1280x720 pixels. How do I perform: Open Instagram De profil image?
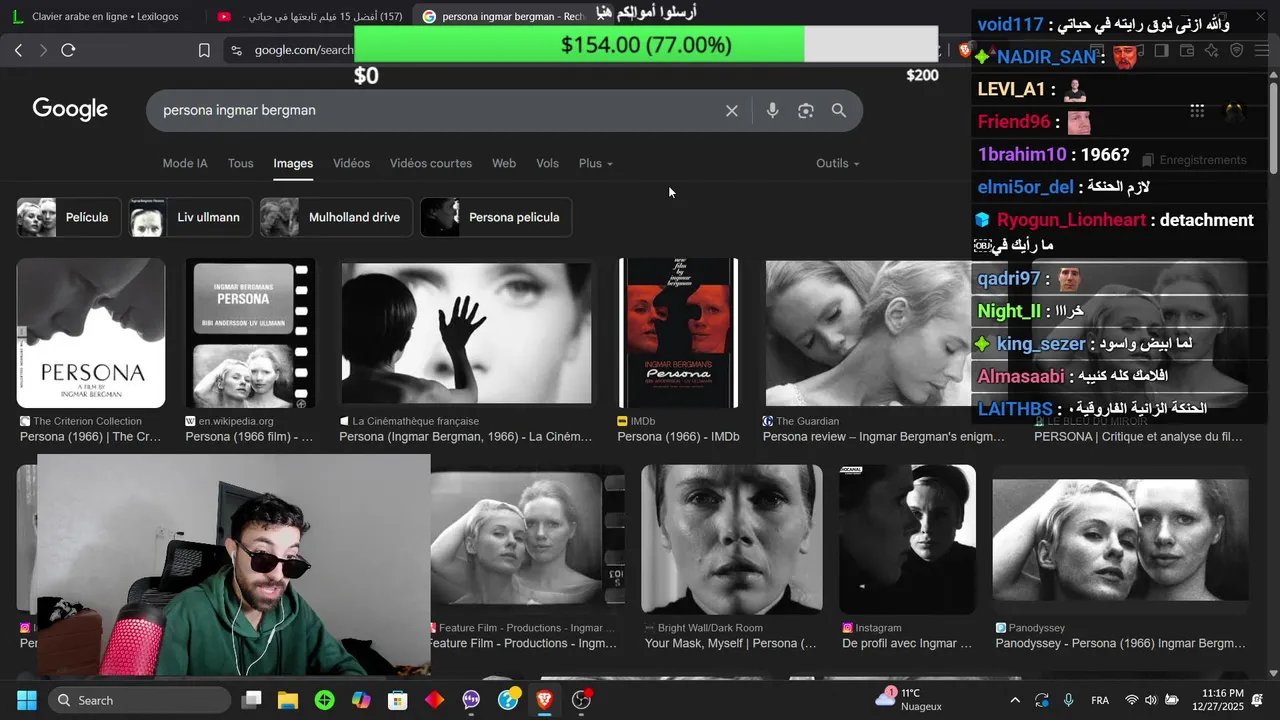point(907,539)
